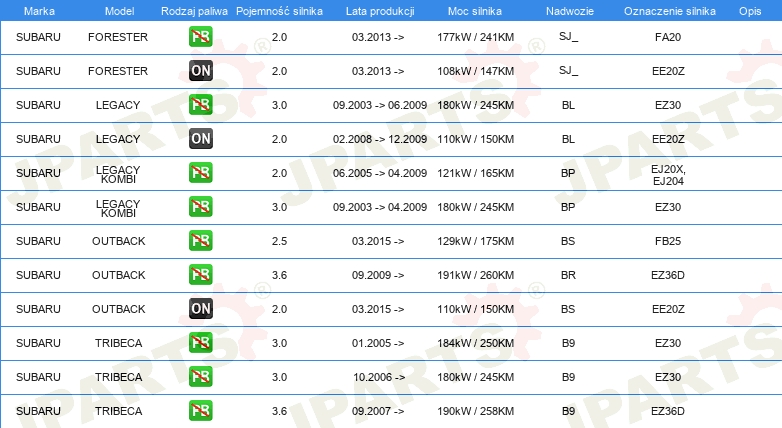
Task: Click the engine code FB25
Action: pyautogui.click(x=668, y=241)
